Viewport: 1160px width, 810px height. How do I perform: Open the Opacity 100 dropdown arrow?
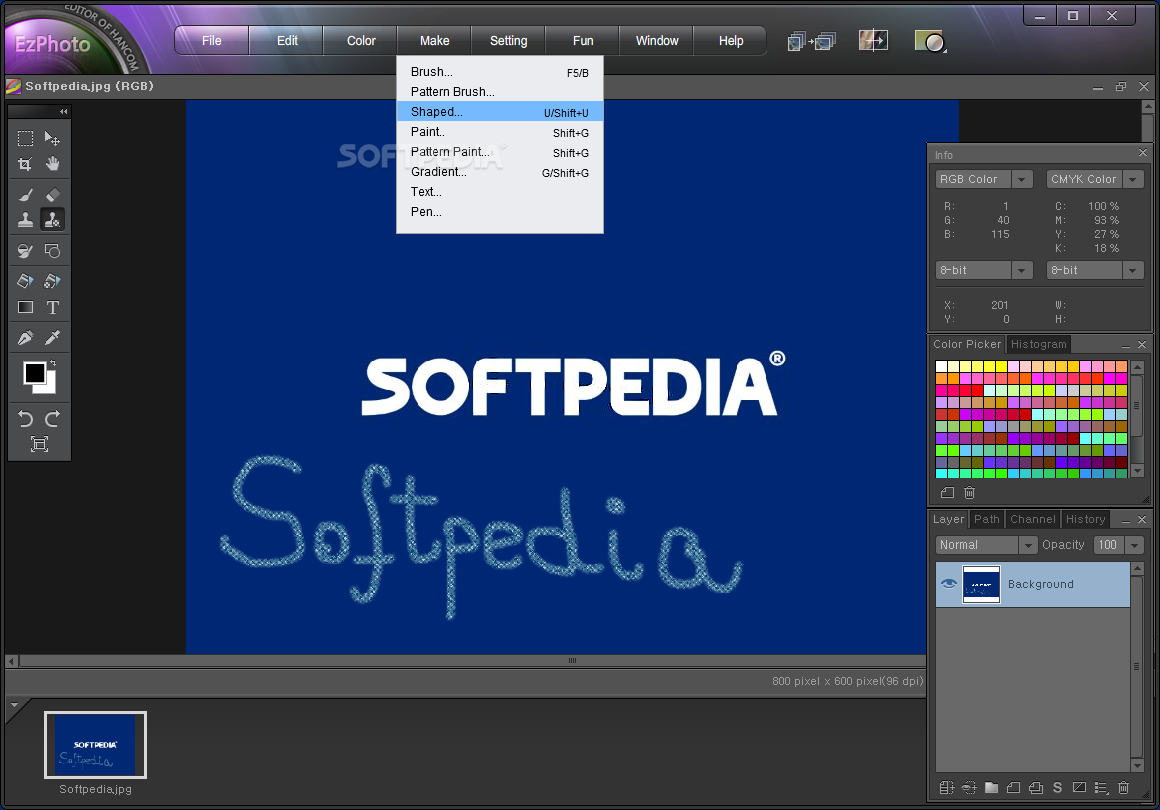tap(1135, 545)
